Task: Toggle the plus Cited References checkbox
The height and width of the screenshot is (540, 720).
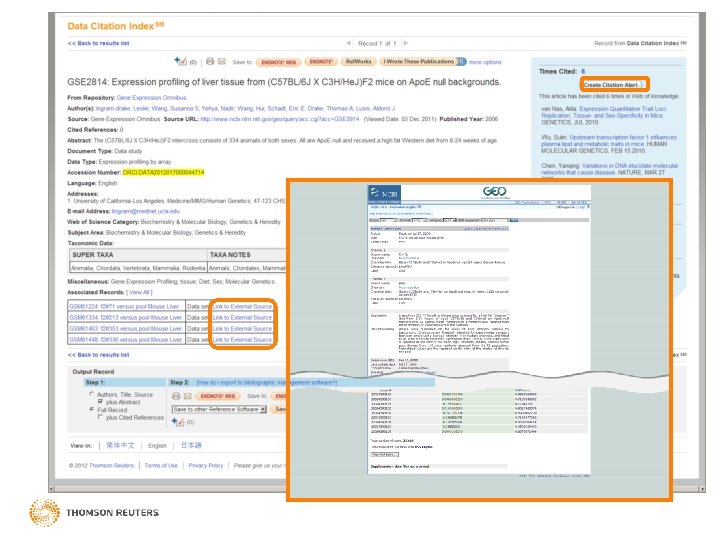Action: (100, 417)
